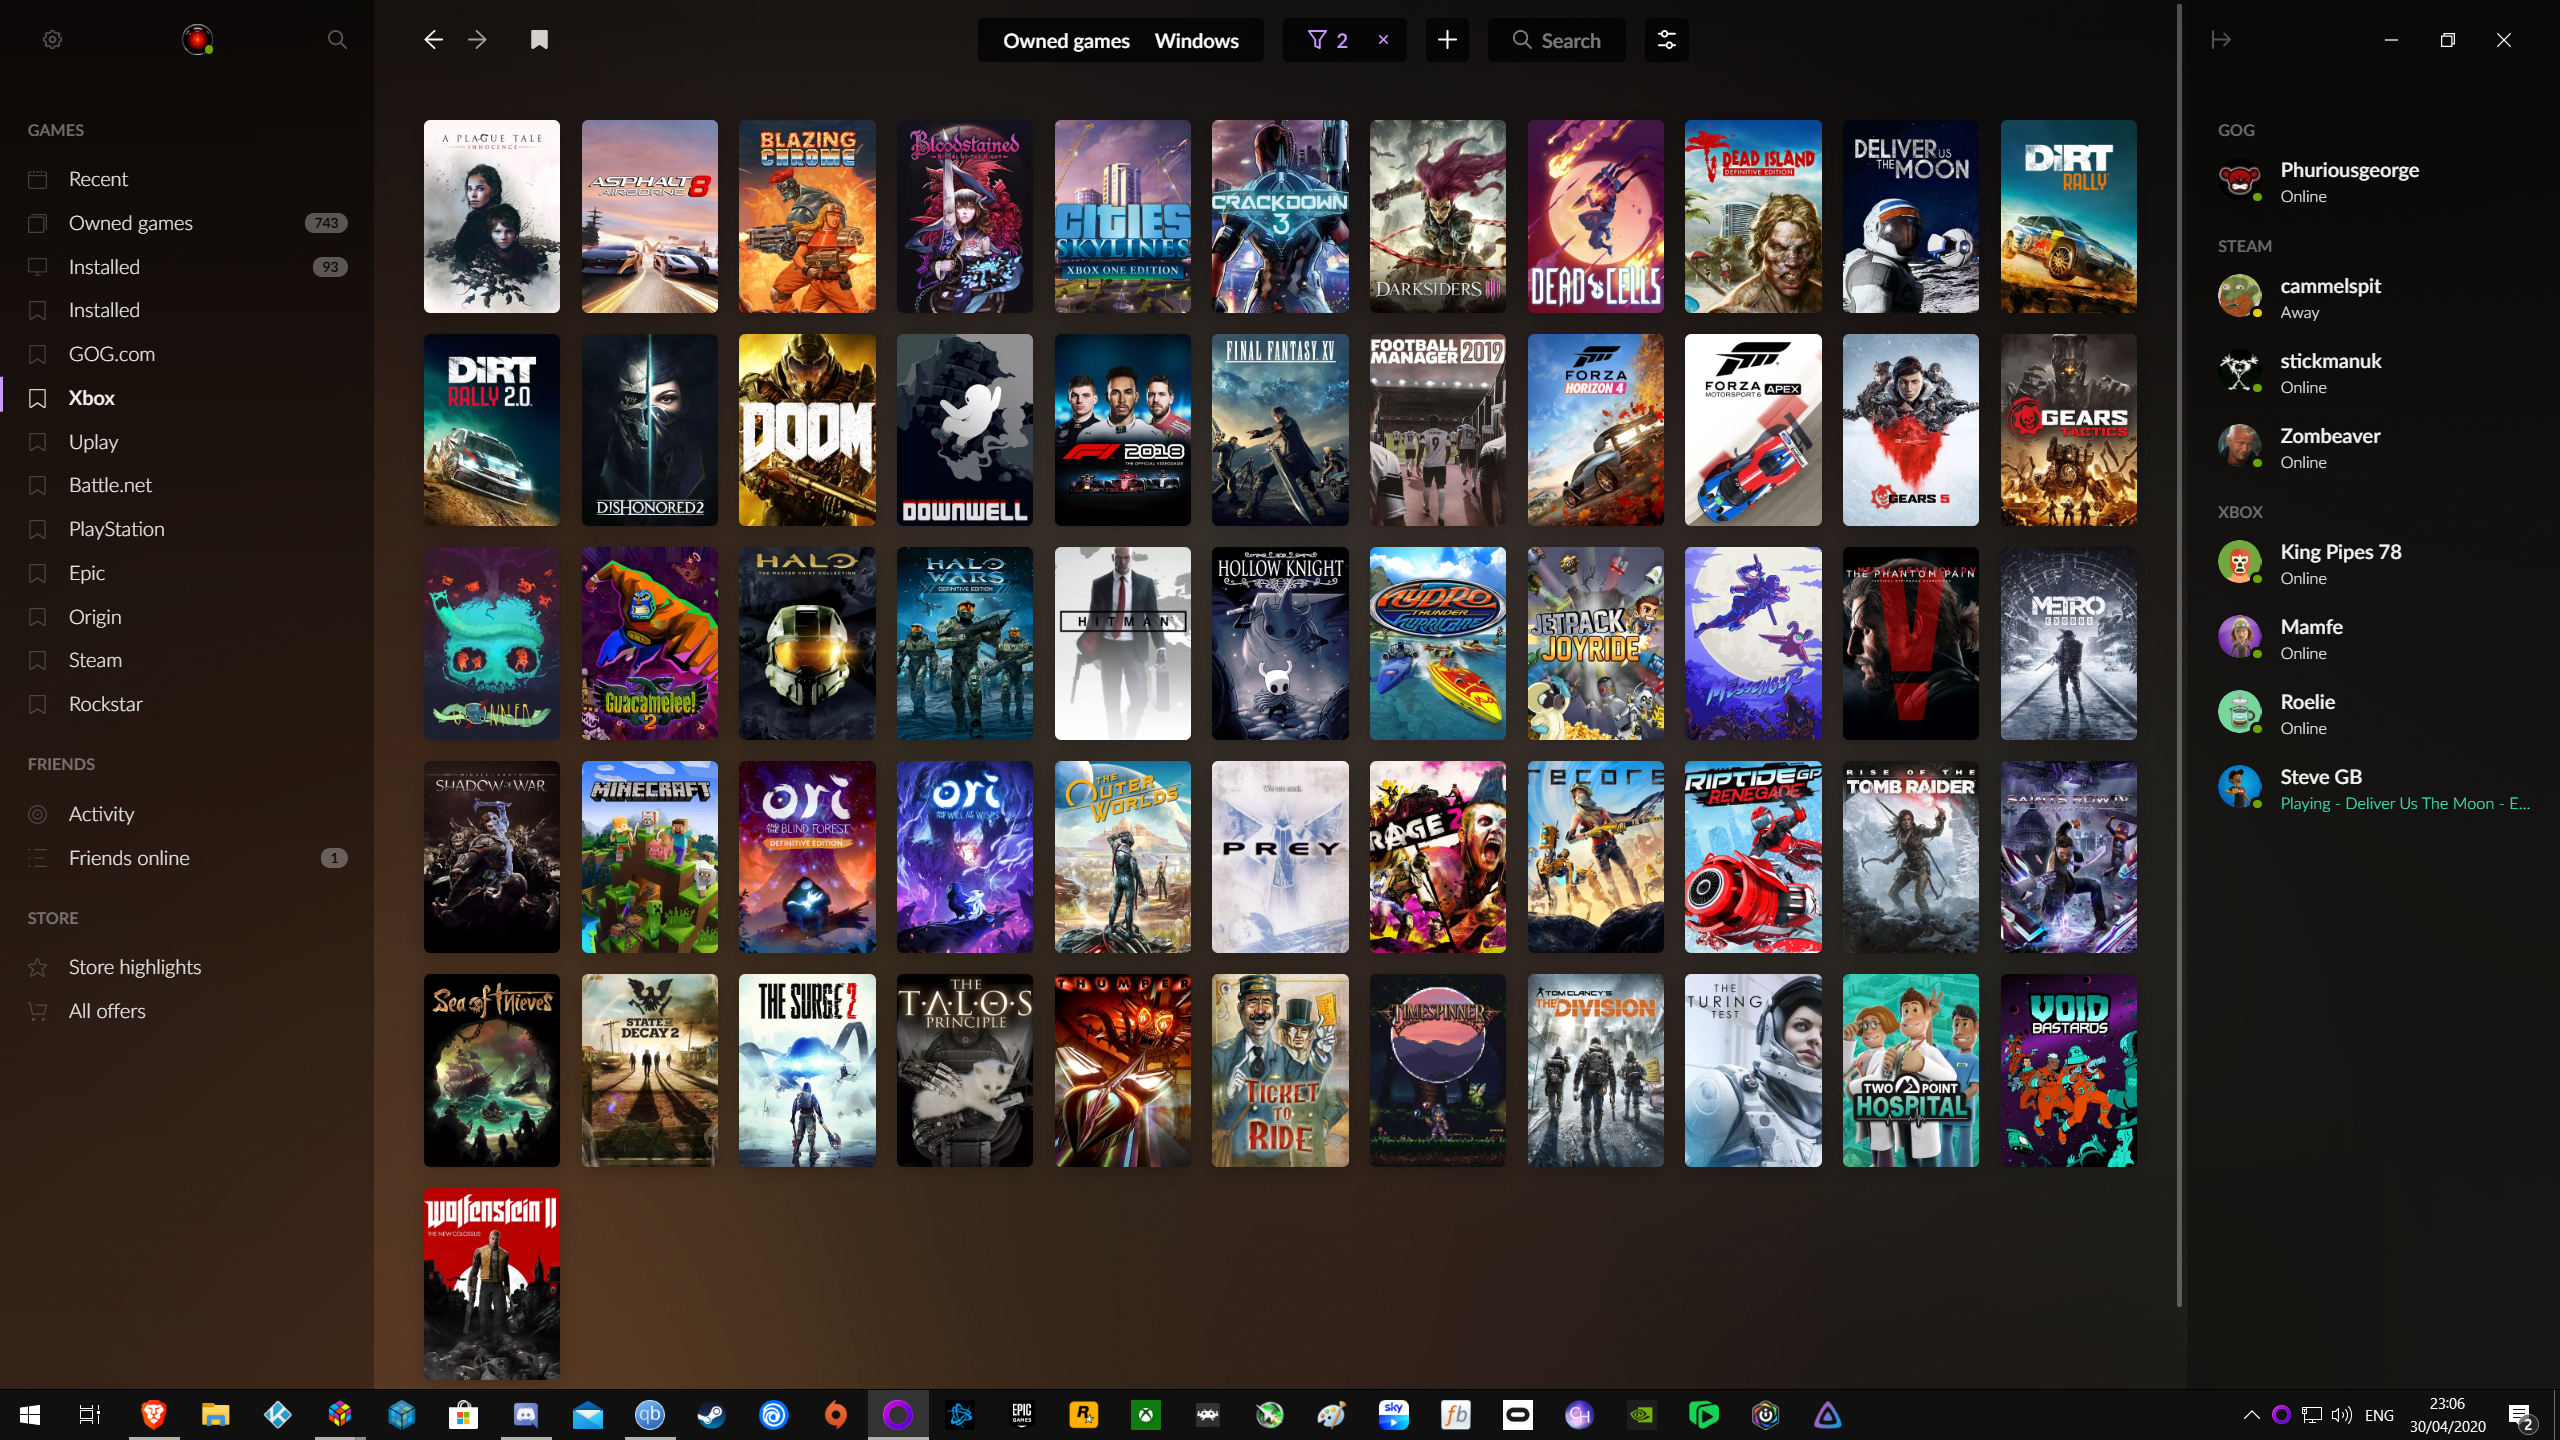Go back with the left arrow
The width and height of the screenshot is (2560, 1440).
pos(433,40)
